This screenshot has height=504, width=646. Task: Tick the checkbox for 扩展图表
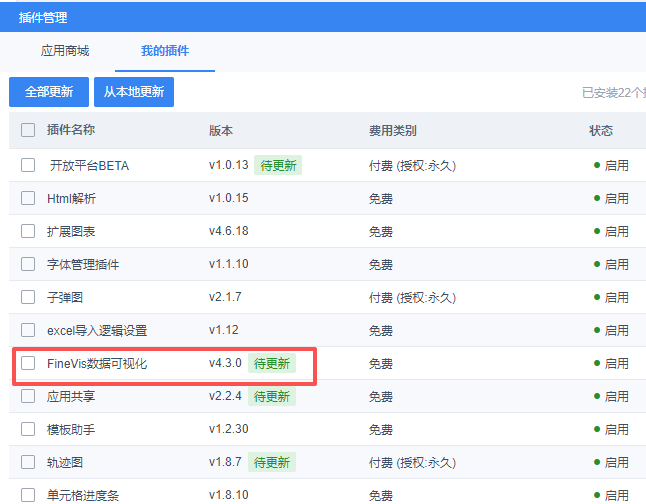[x=28, y=231]
